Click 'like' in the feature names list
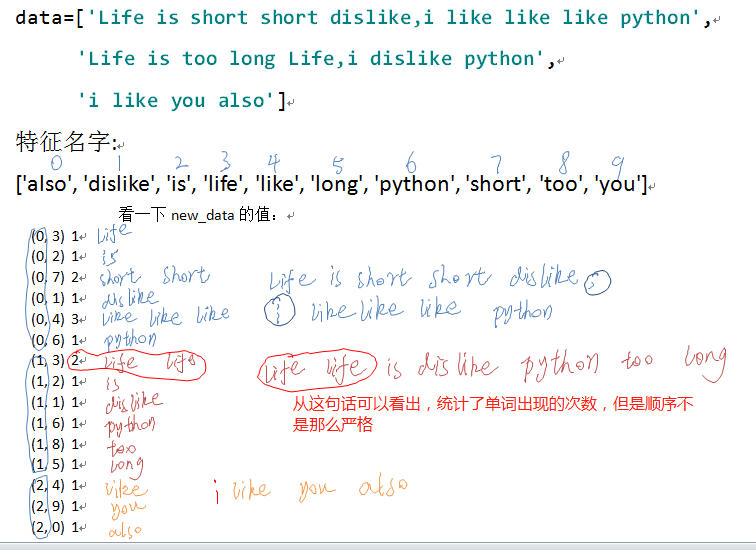756x550 pixels. (277, 184)
